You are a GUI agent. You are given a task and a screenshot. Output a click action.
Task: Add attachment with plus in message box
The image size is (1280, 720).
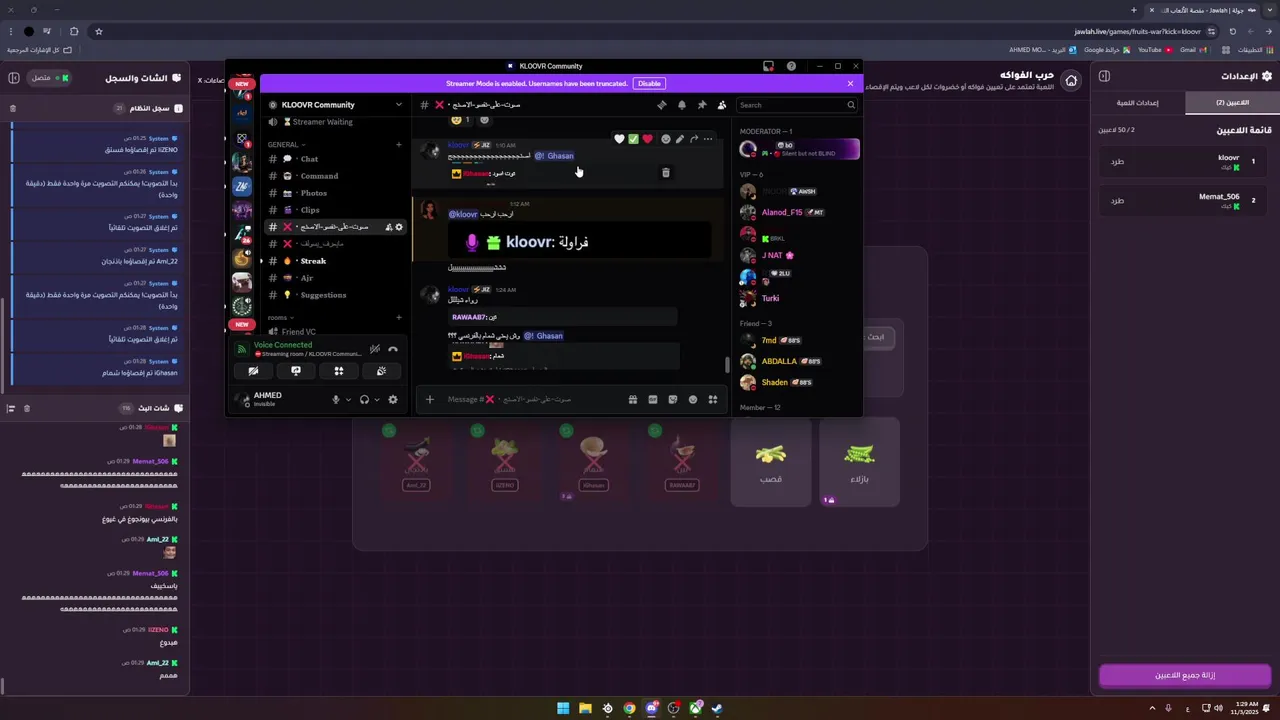(x=430, y=400)
